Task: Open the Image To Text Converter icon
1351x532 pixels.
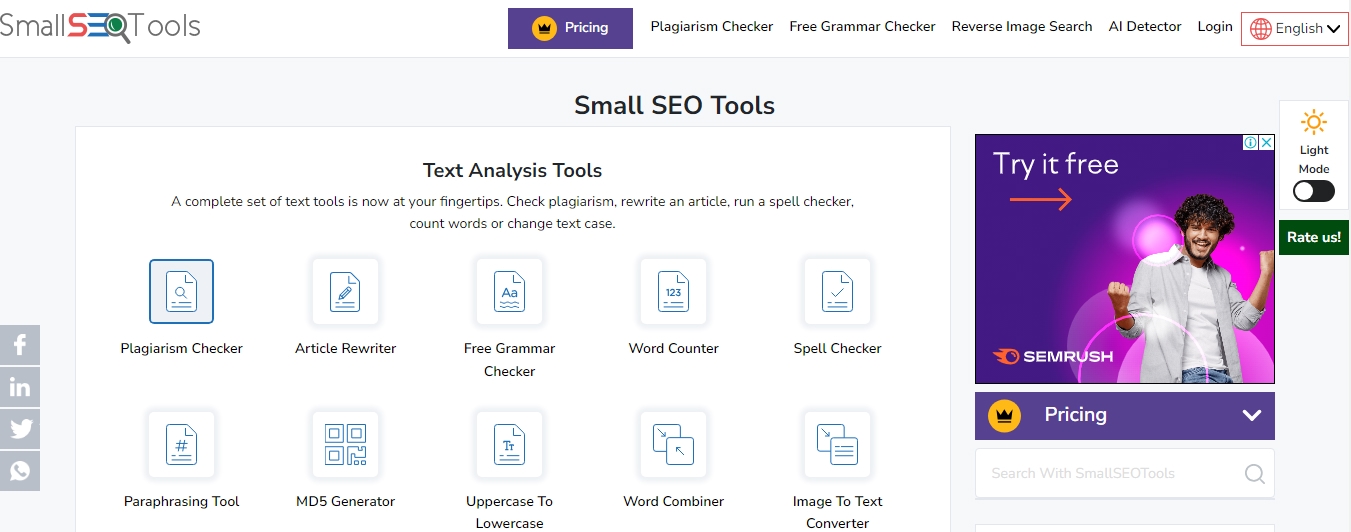Action: 837,444
